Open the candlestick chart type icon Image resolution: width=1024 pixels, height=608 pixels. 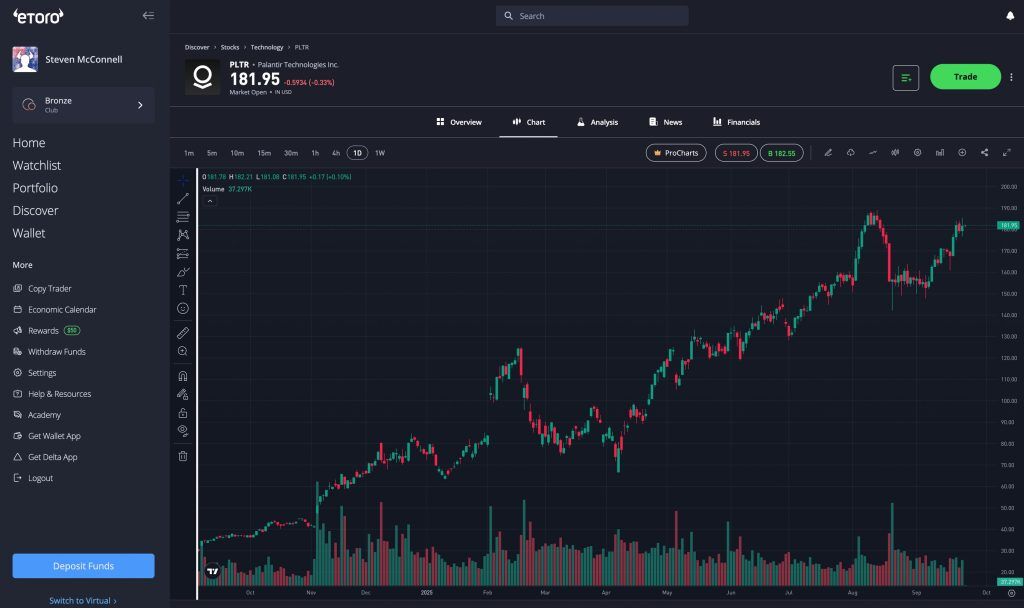895,153
